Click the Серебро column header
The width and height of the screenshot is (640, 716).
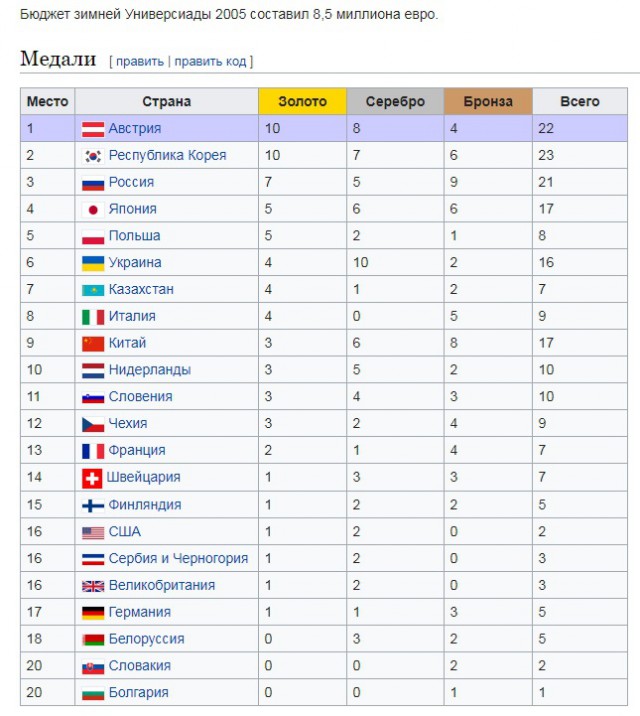click(395, 101)
